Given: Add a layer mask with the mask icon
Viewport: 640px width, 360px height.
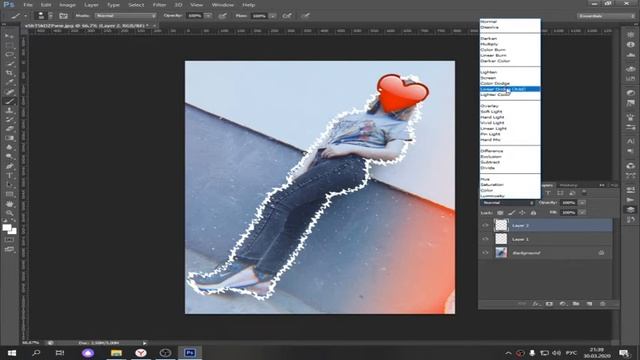Looking at the screenshot, I should pos(549,304).
